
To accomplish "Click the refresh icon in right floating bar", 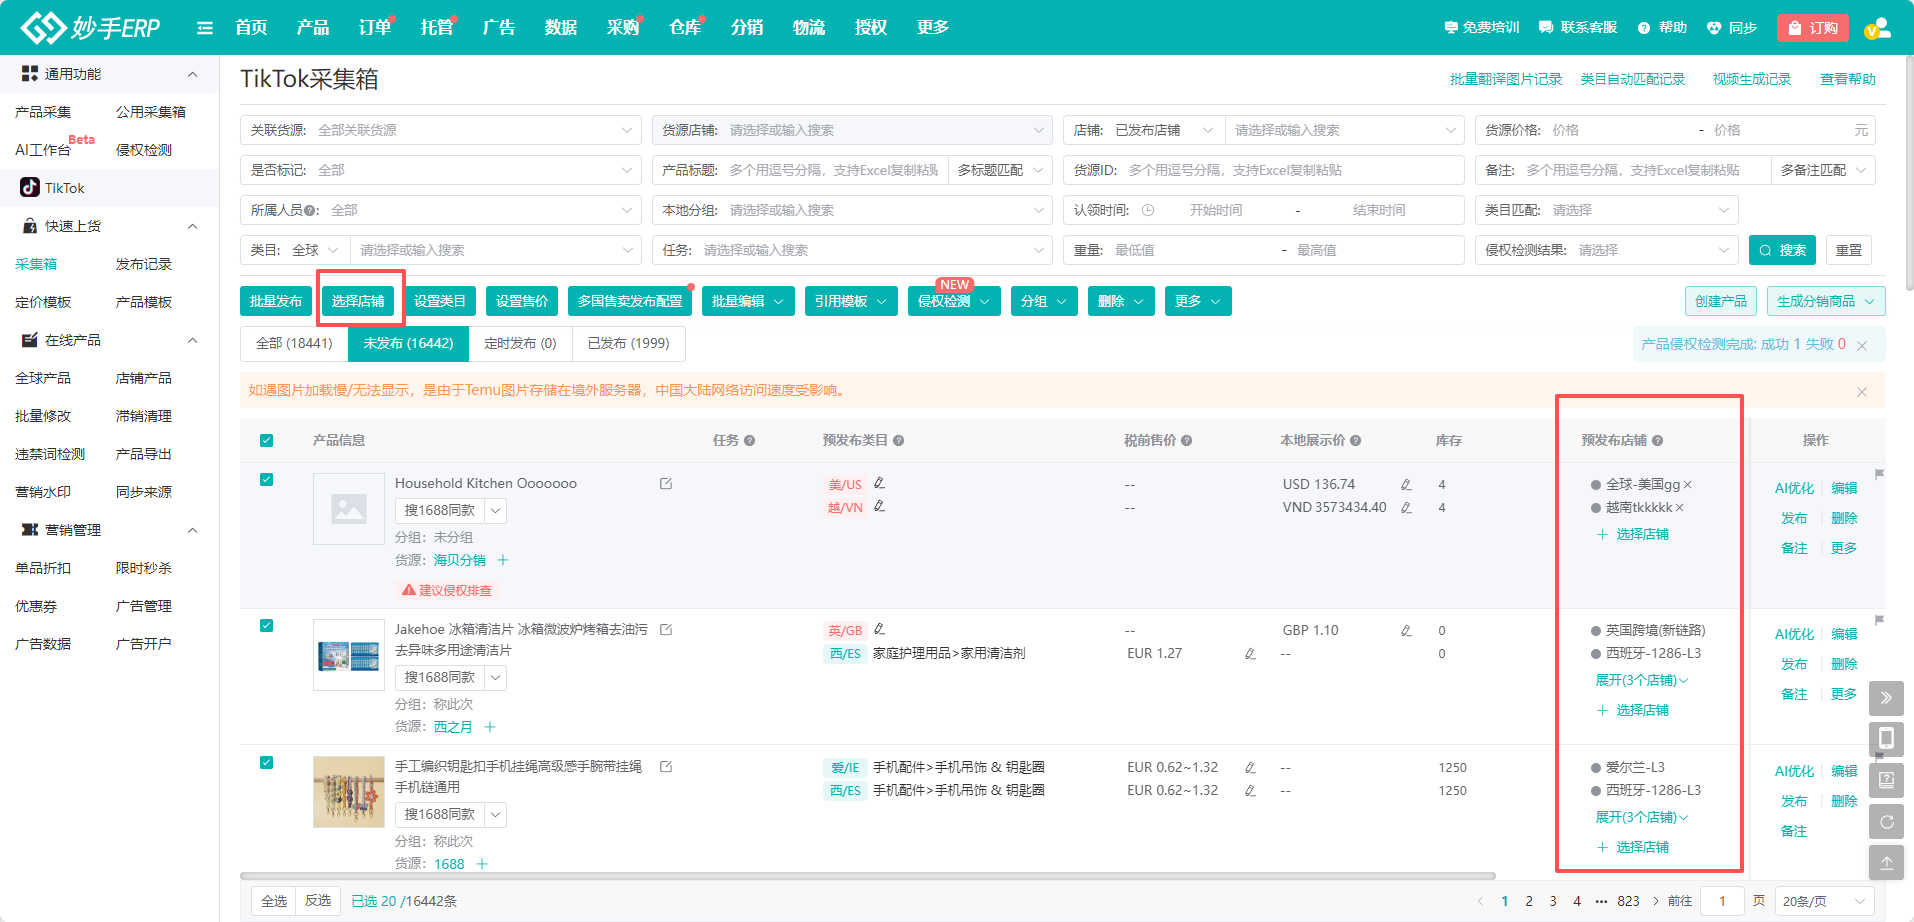I will coord(1886,822).
